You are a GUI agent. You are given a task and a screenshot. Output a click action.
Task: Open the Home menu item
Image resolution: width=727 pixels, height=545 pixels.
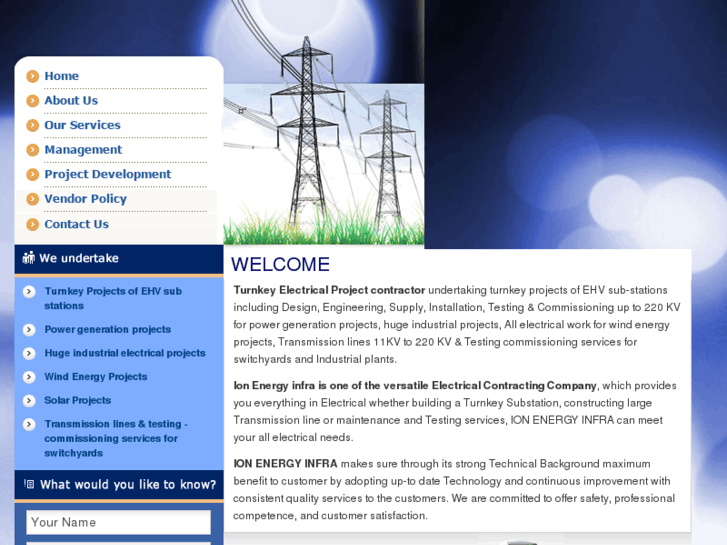tap(61, 76)
